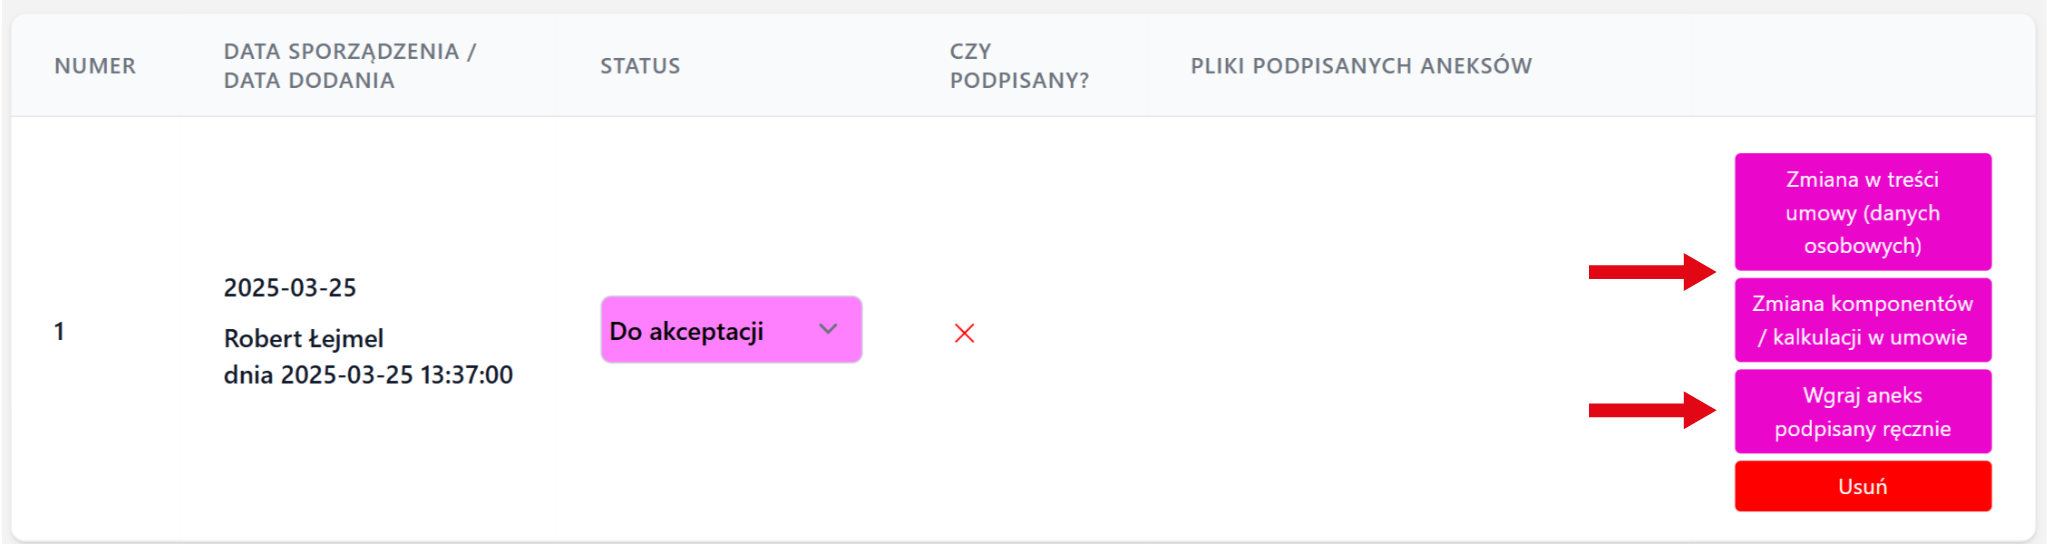Choose "Wgraj aneks podpisany ręcznie"
2048x544 pixels.
tap(1862, 412)
